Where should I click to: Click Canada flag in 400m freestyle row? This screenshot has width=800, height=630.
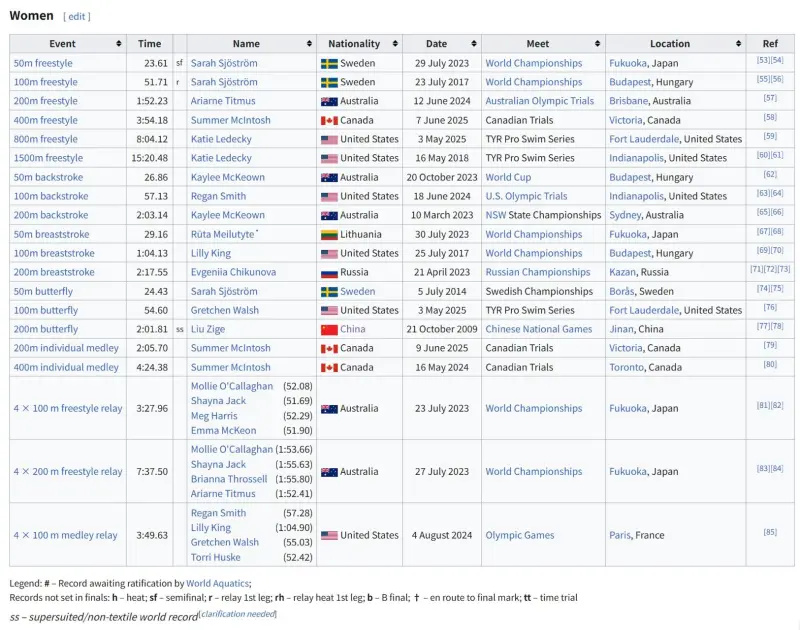tap(329, 121)
